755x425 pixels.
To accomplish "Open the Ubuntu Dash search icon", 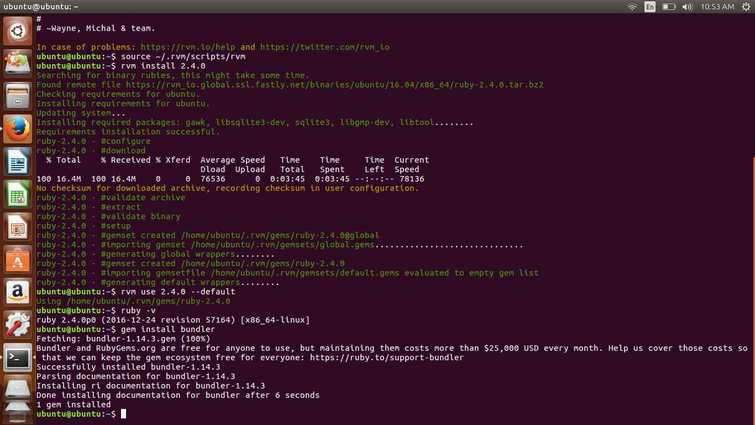I will click(17, 31).
